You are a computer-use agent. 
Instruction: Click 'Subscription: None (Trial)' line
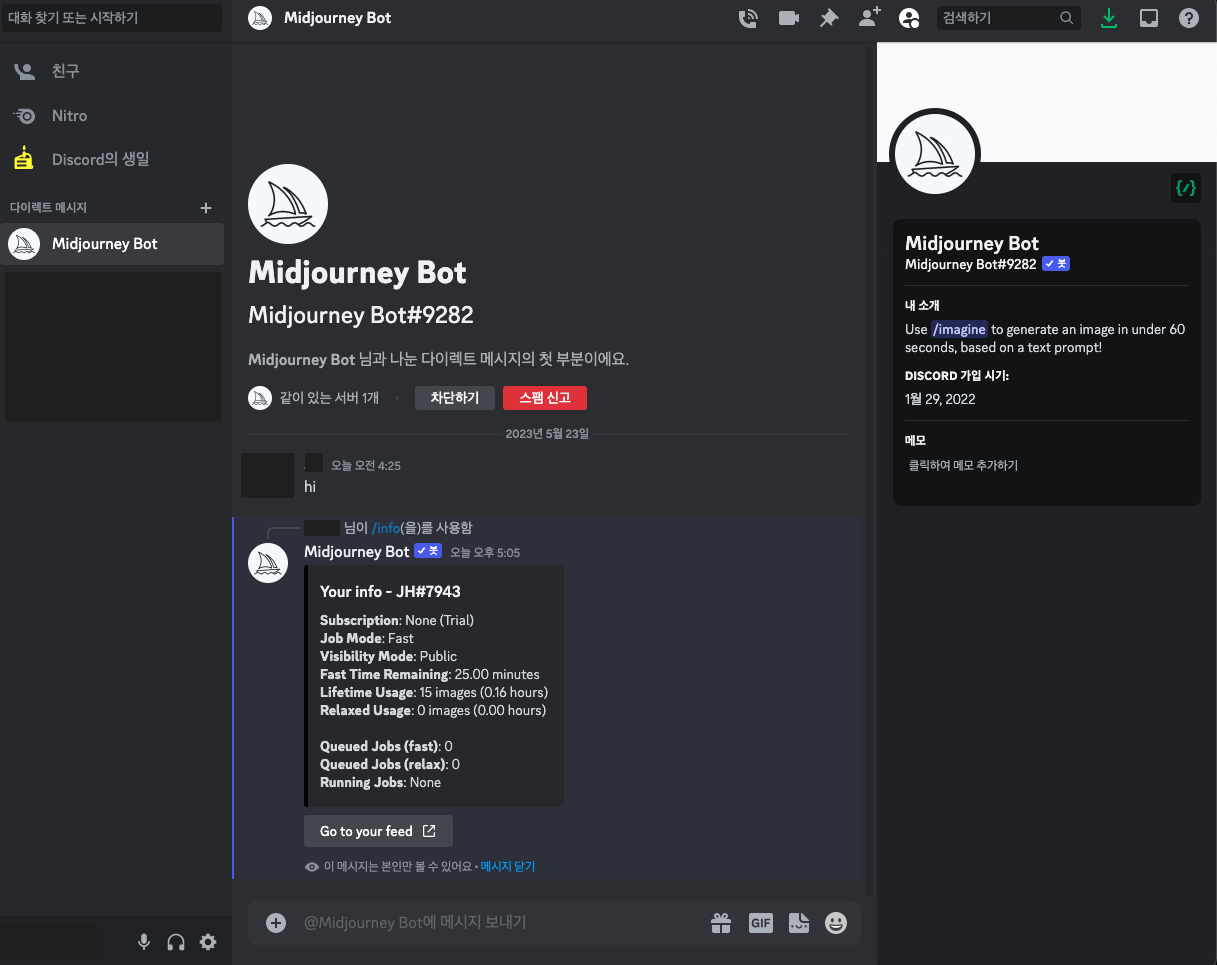397,620
